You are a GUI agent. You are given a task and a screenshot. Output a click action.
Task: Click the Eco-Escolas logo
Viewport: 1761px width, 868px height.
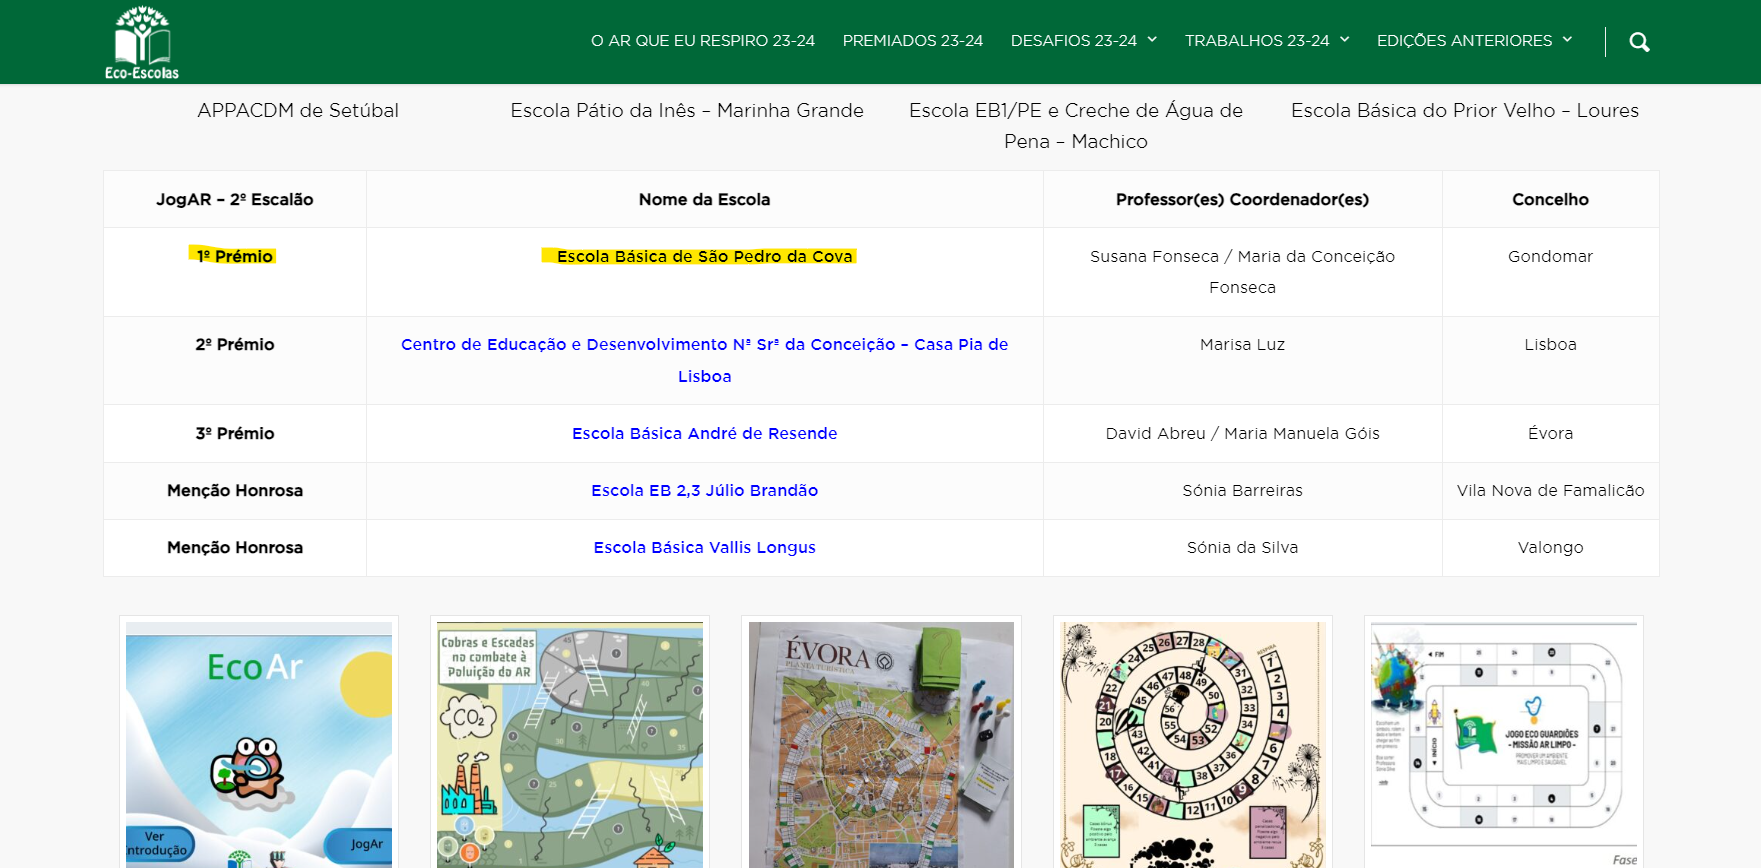(x=142, y=42)
